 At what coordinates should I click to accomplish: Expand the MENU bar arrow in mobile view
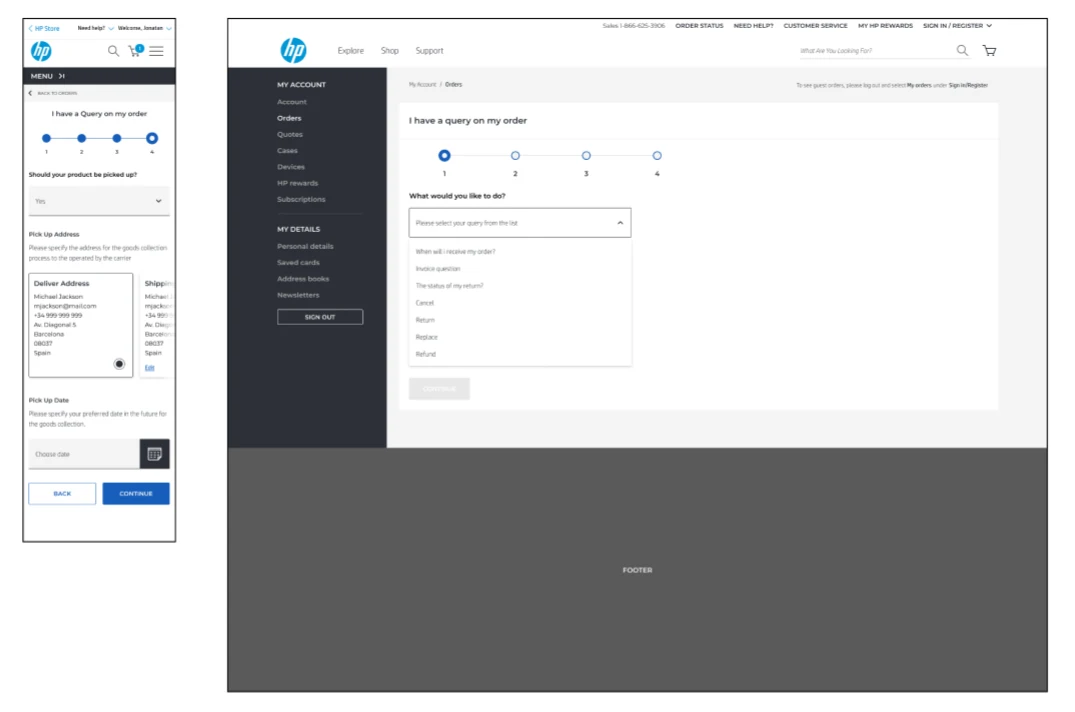tap(62, 76)
